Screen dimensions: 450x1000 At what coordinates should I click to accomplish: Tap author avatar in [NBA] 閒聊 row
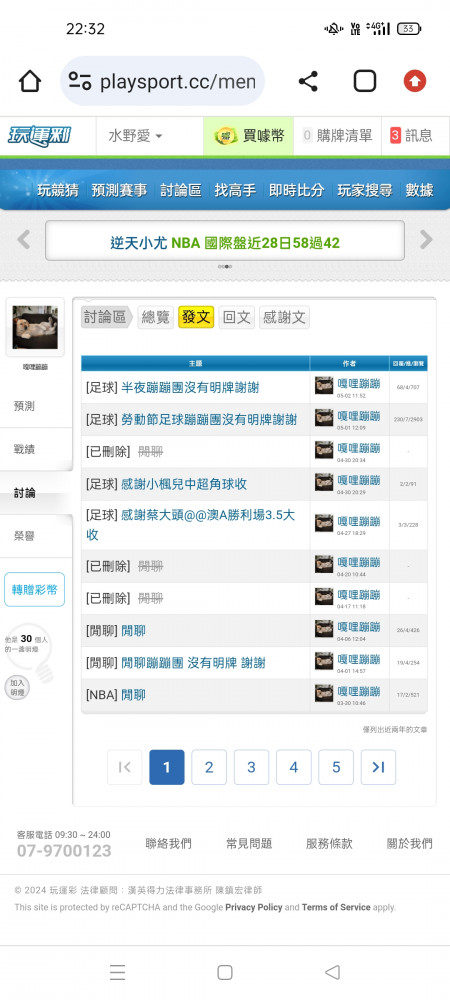(x=324, y=693)
